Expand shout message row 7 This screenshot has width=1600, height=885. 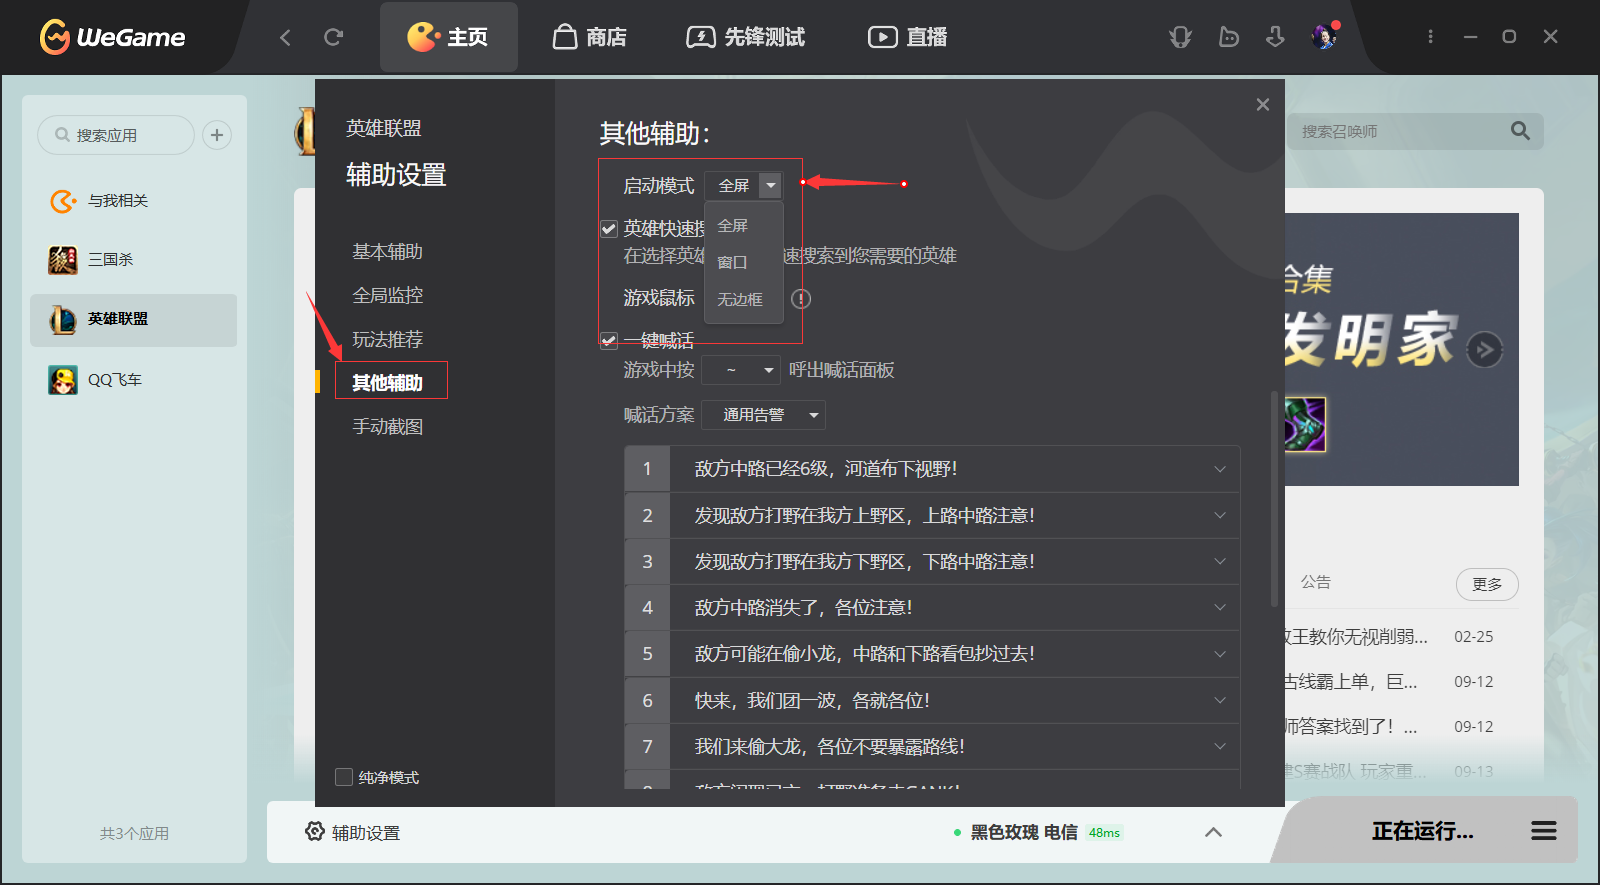pos(1219,747)
